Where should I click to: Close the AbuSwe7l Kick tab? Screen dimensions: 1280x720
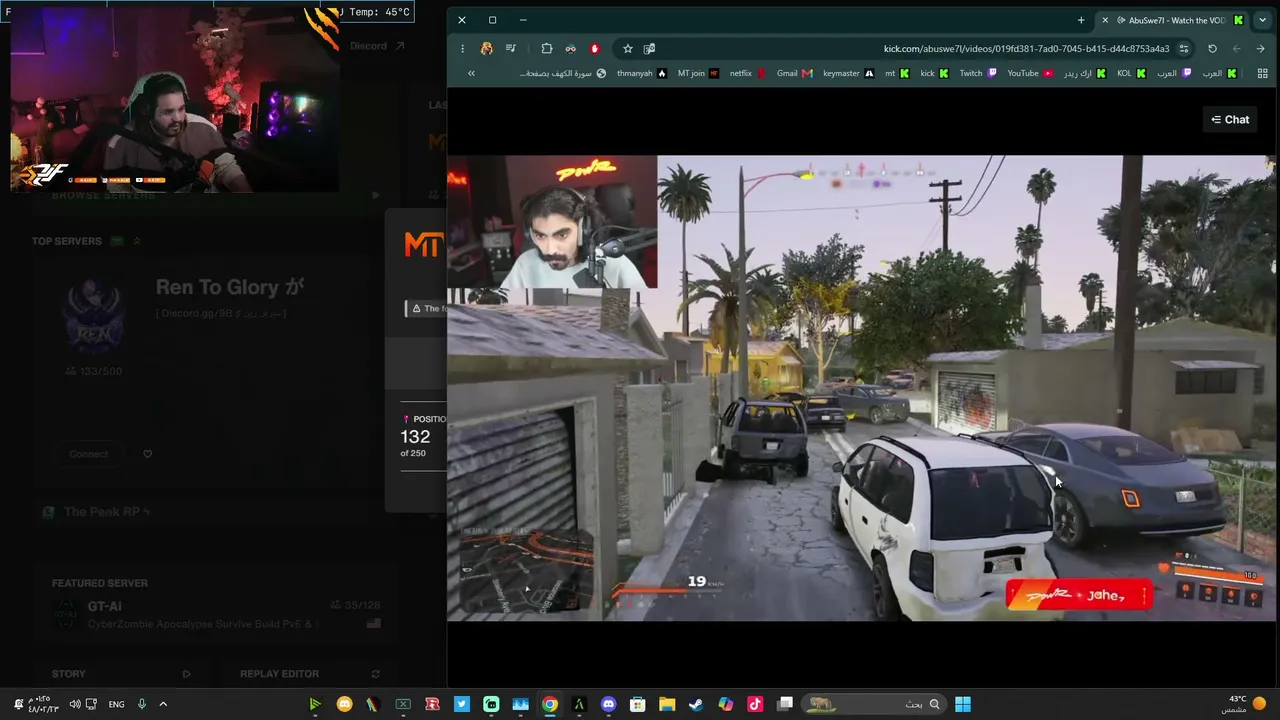1105,20
